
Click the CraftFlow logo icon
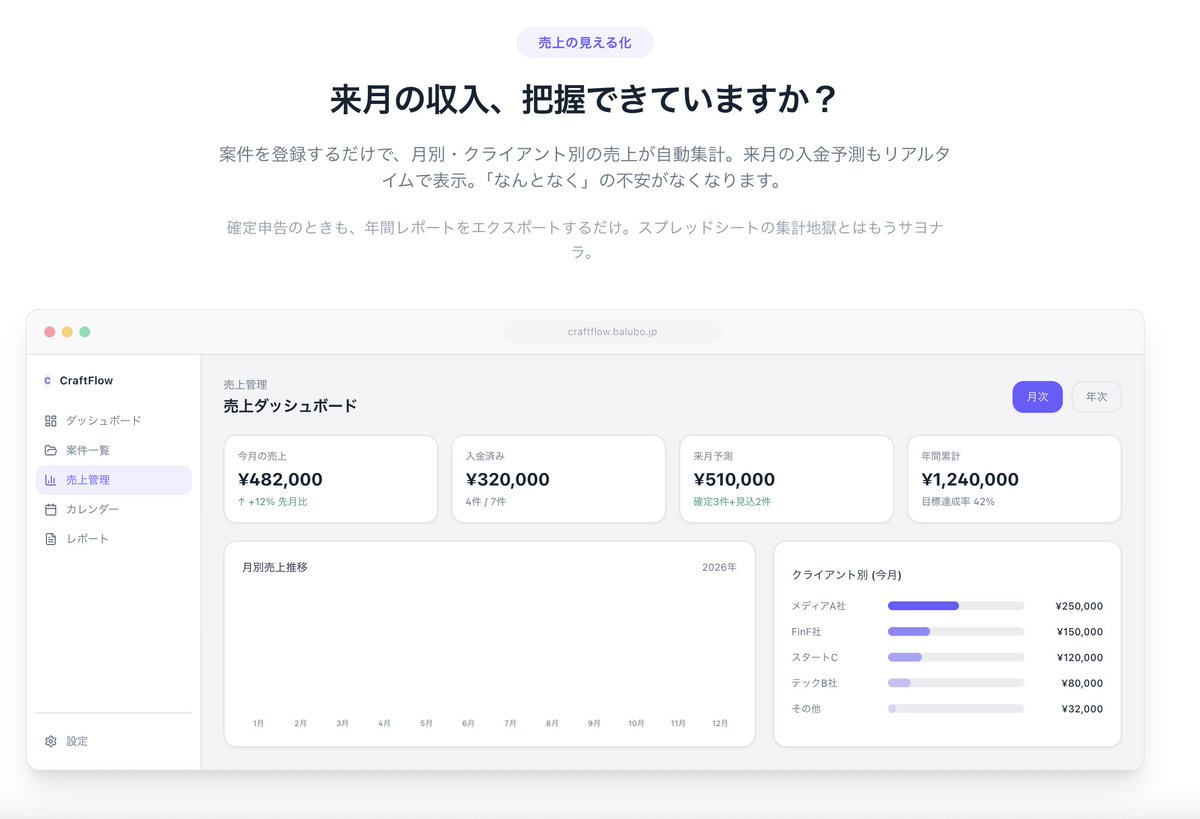coord(47,381)
